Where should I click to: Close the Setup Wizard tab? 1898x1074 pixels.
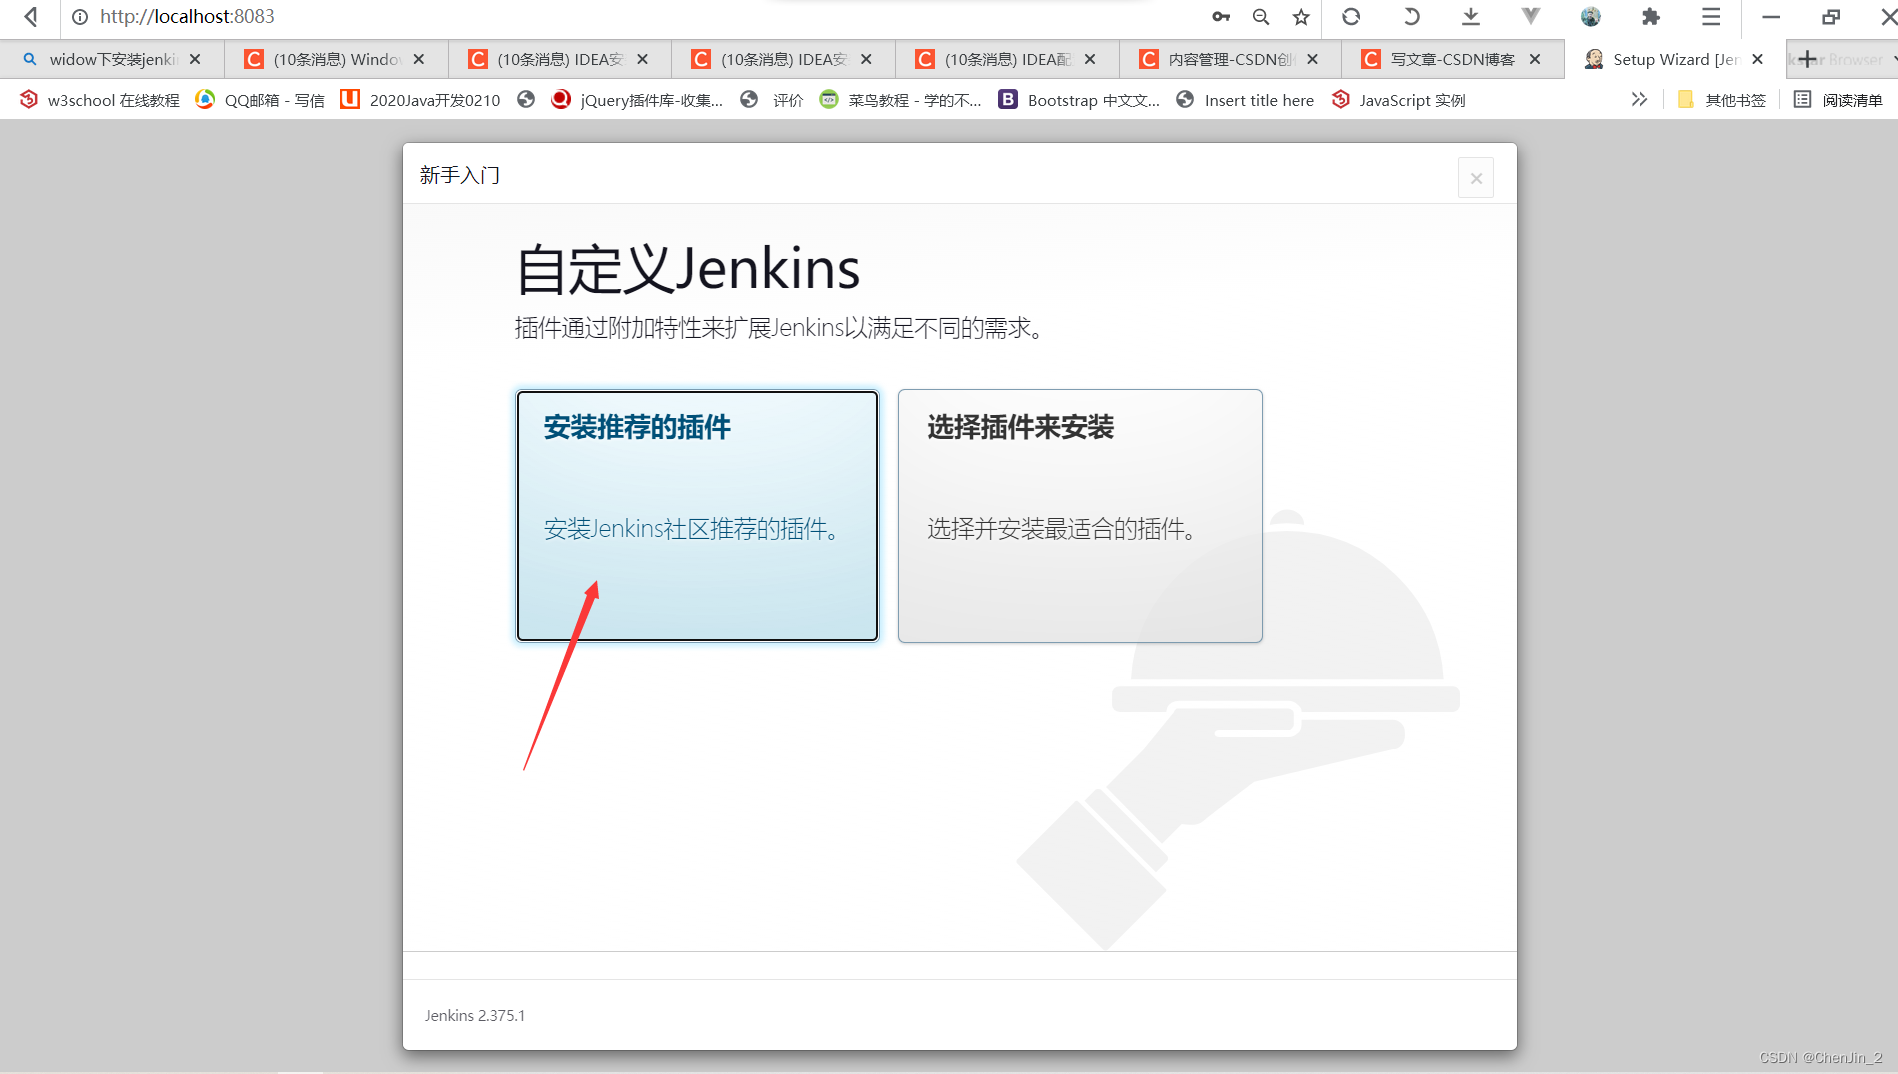pos(1758,59)
